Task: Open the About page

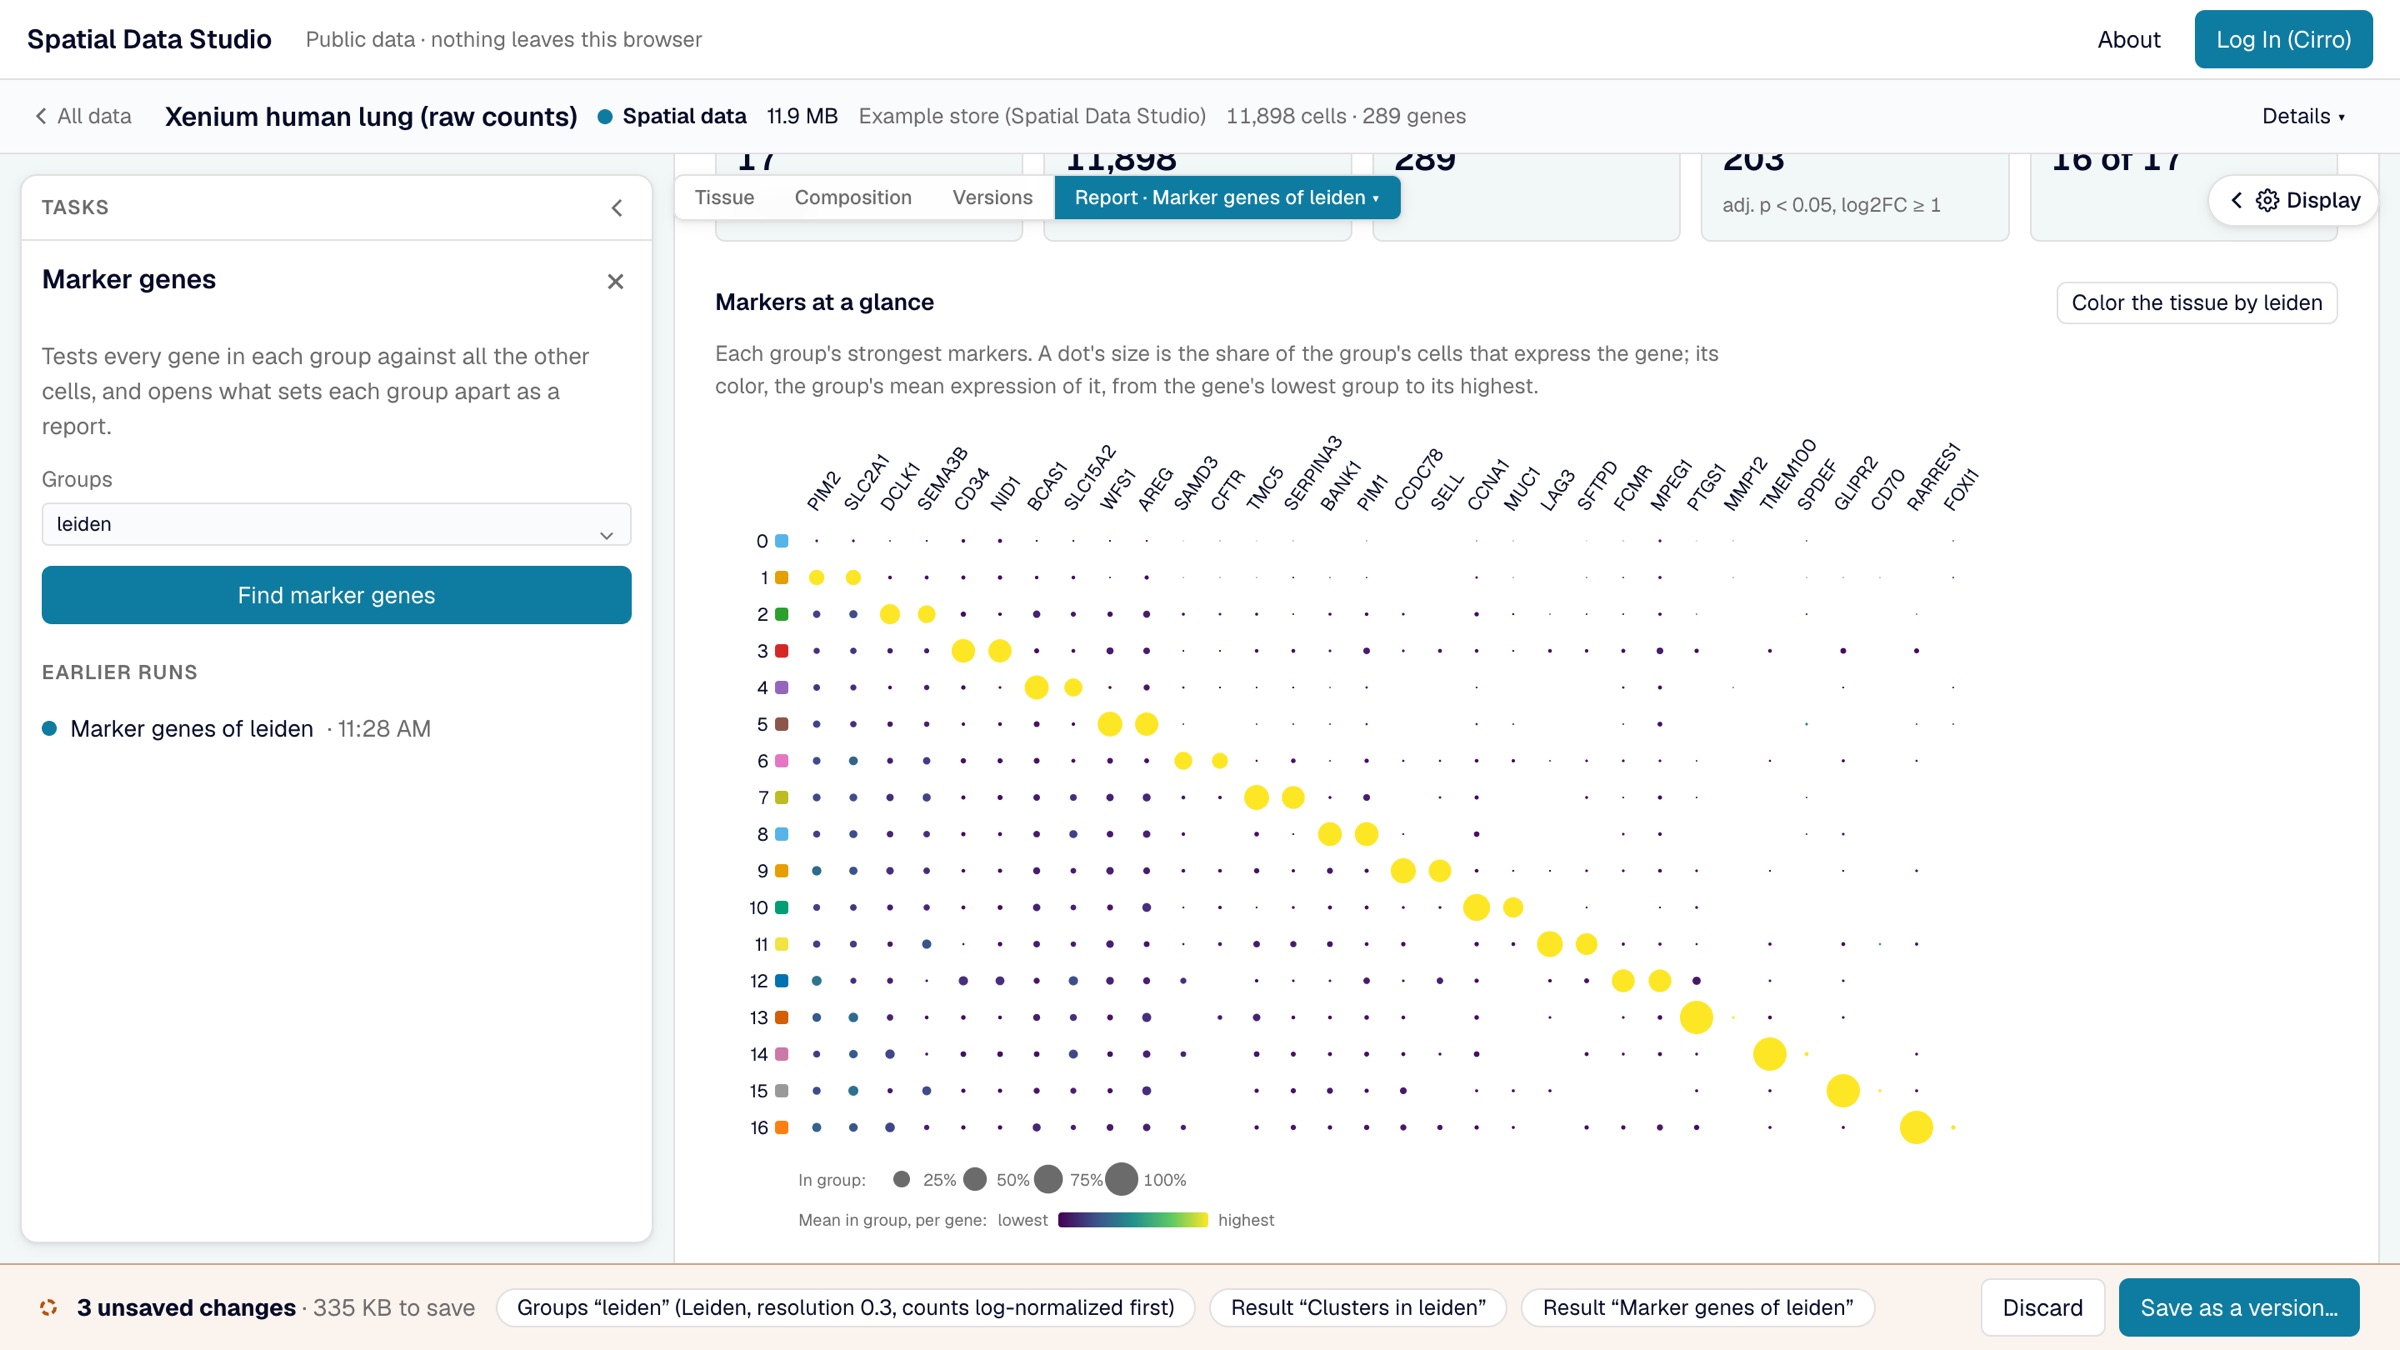Action: coord(2129,39)
